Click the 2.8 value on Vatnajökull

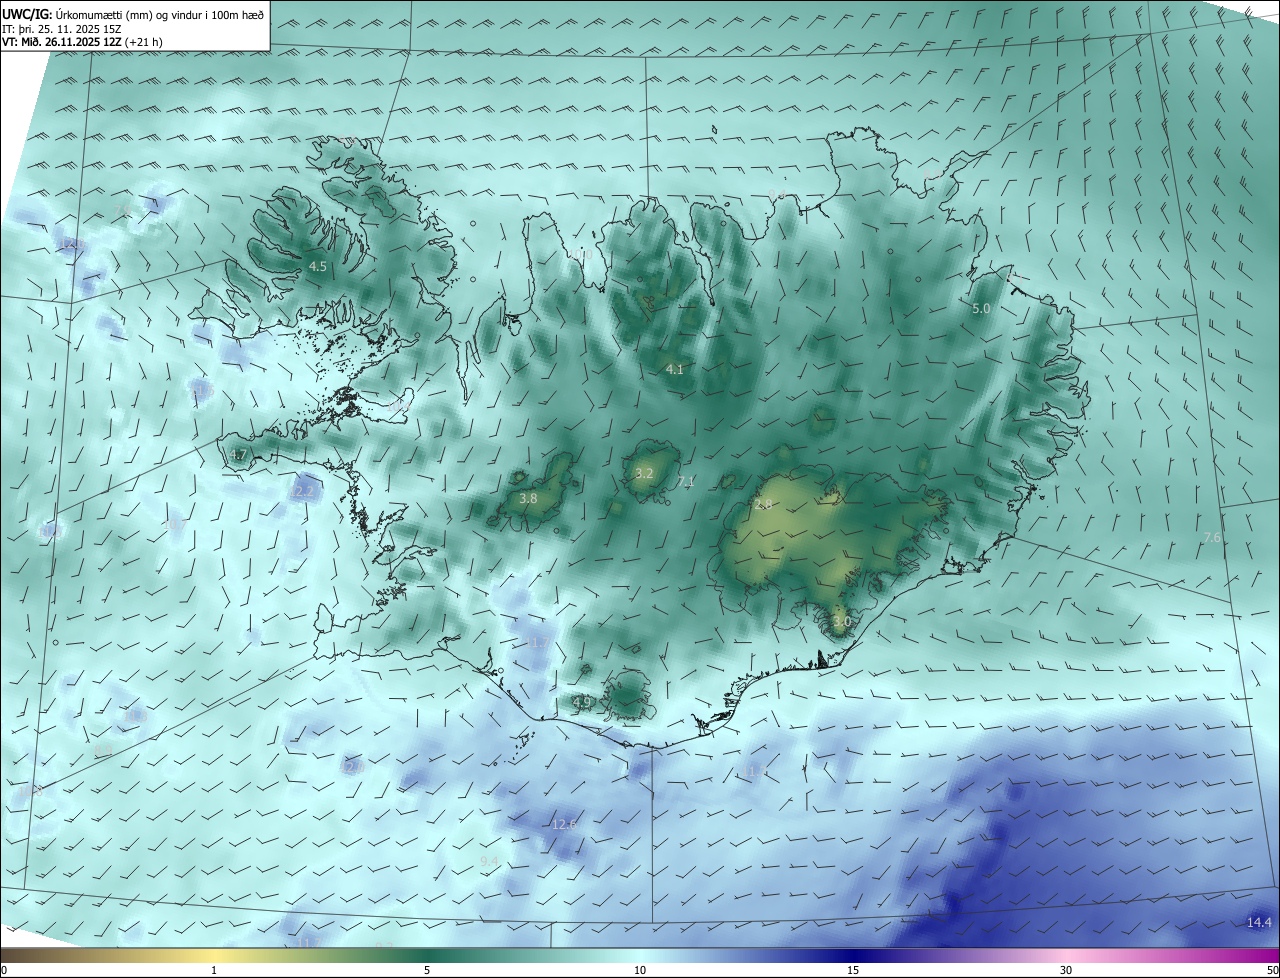(x=764, y=505)
